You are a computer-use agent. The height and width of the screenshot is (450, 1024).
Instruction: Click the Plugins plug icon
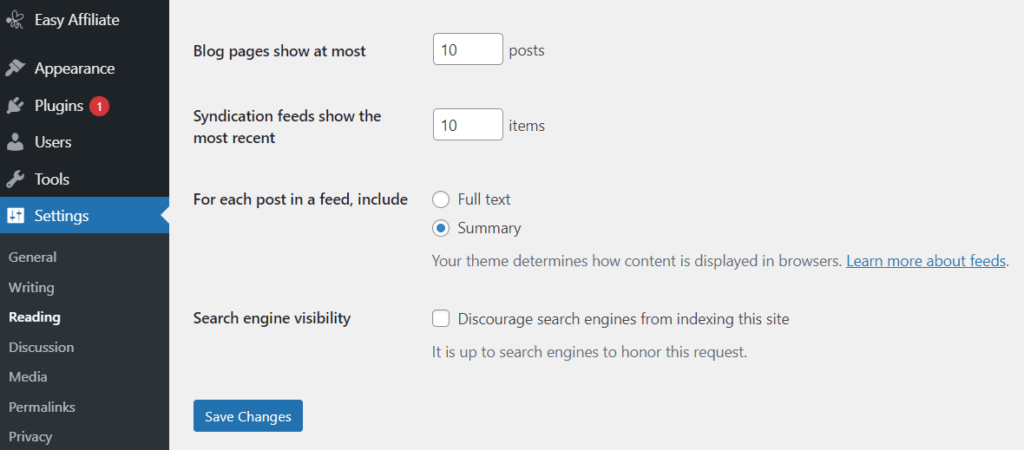click(14, 106)
